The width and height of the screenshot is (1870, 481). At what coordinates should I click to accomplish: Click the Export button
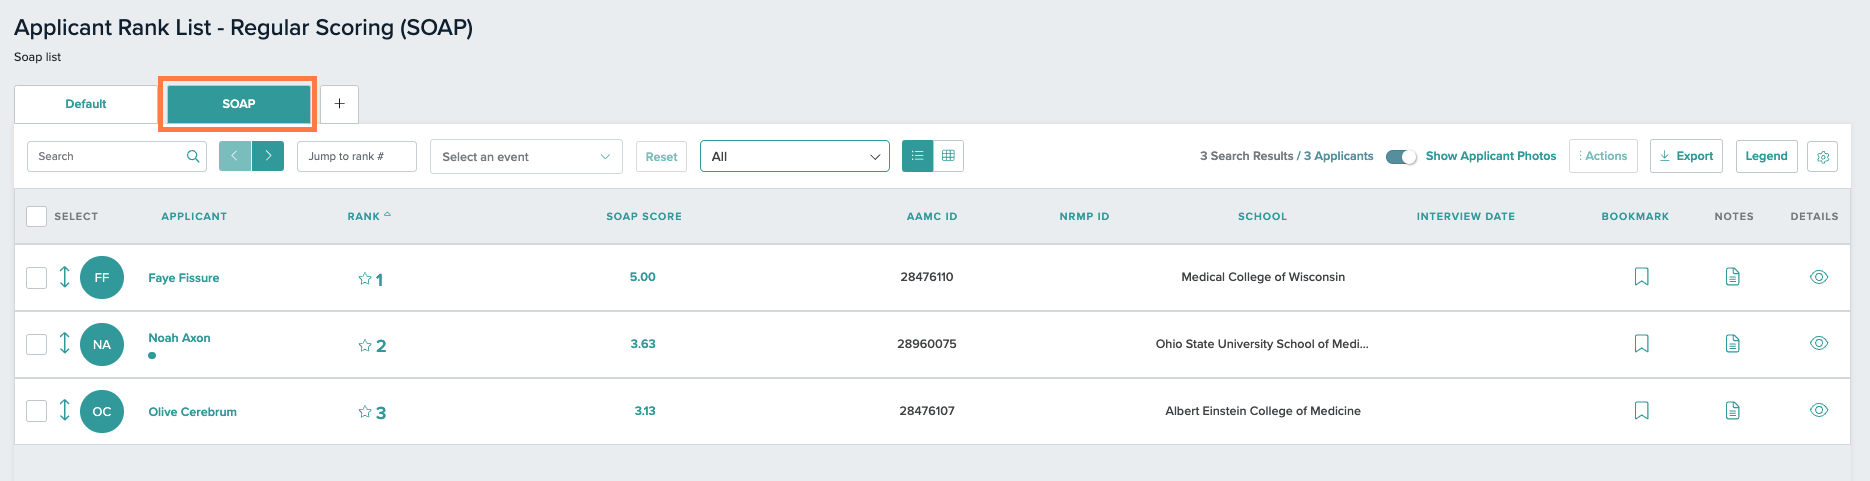pos(1686,156)
